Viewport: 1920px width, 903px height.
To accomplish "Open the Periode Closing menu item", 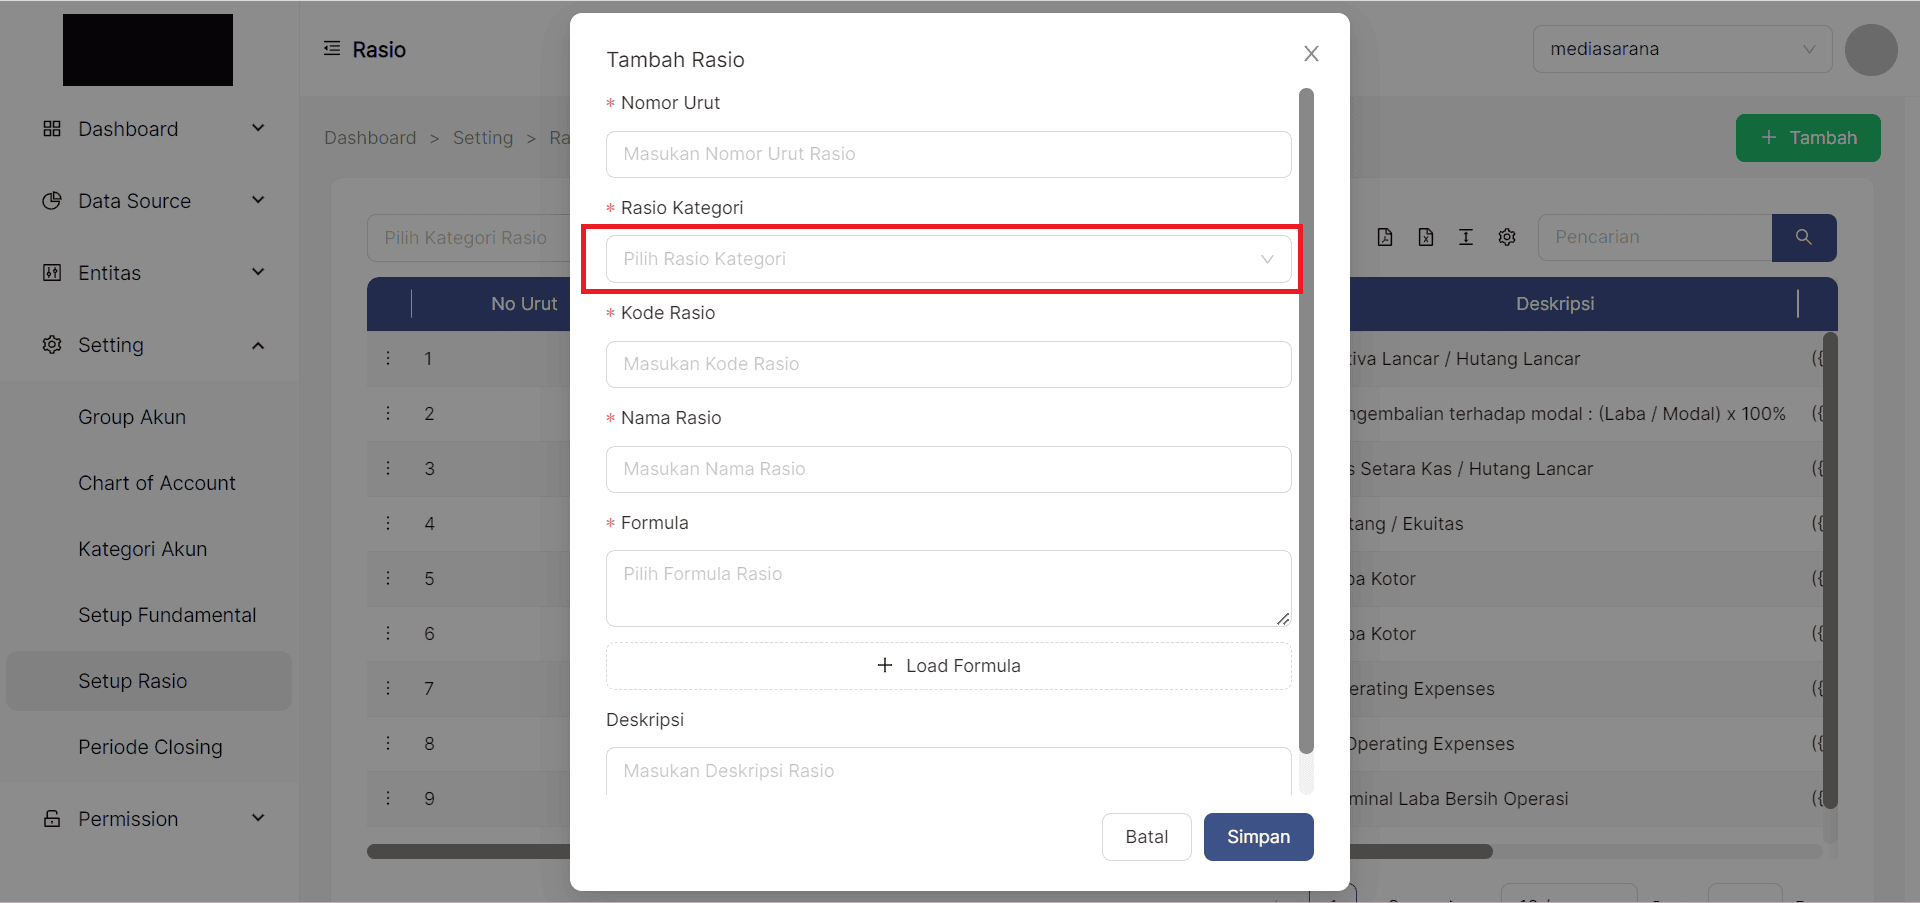I will (x=150, y=747).
